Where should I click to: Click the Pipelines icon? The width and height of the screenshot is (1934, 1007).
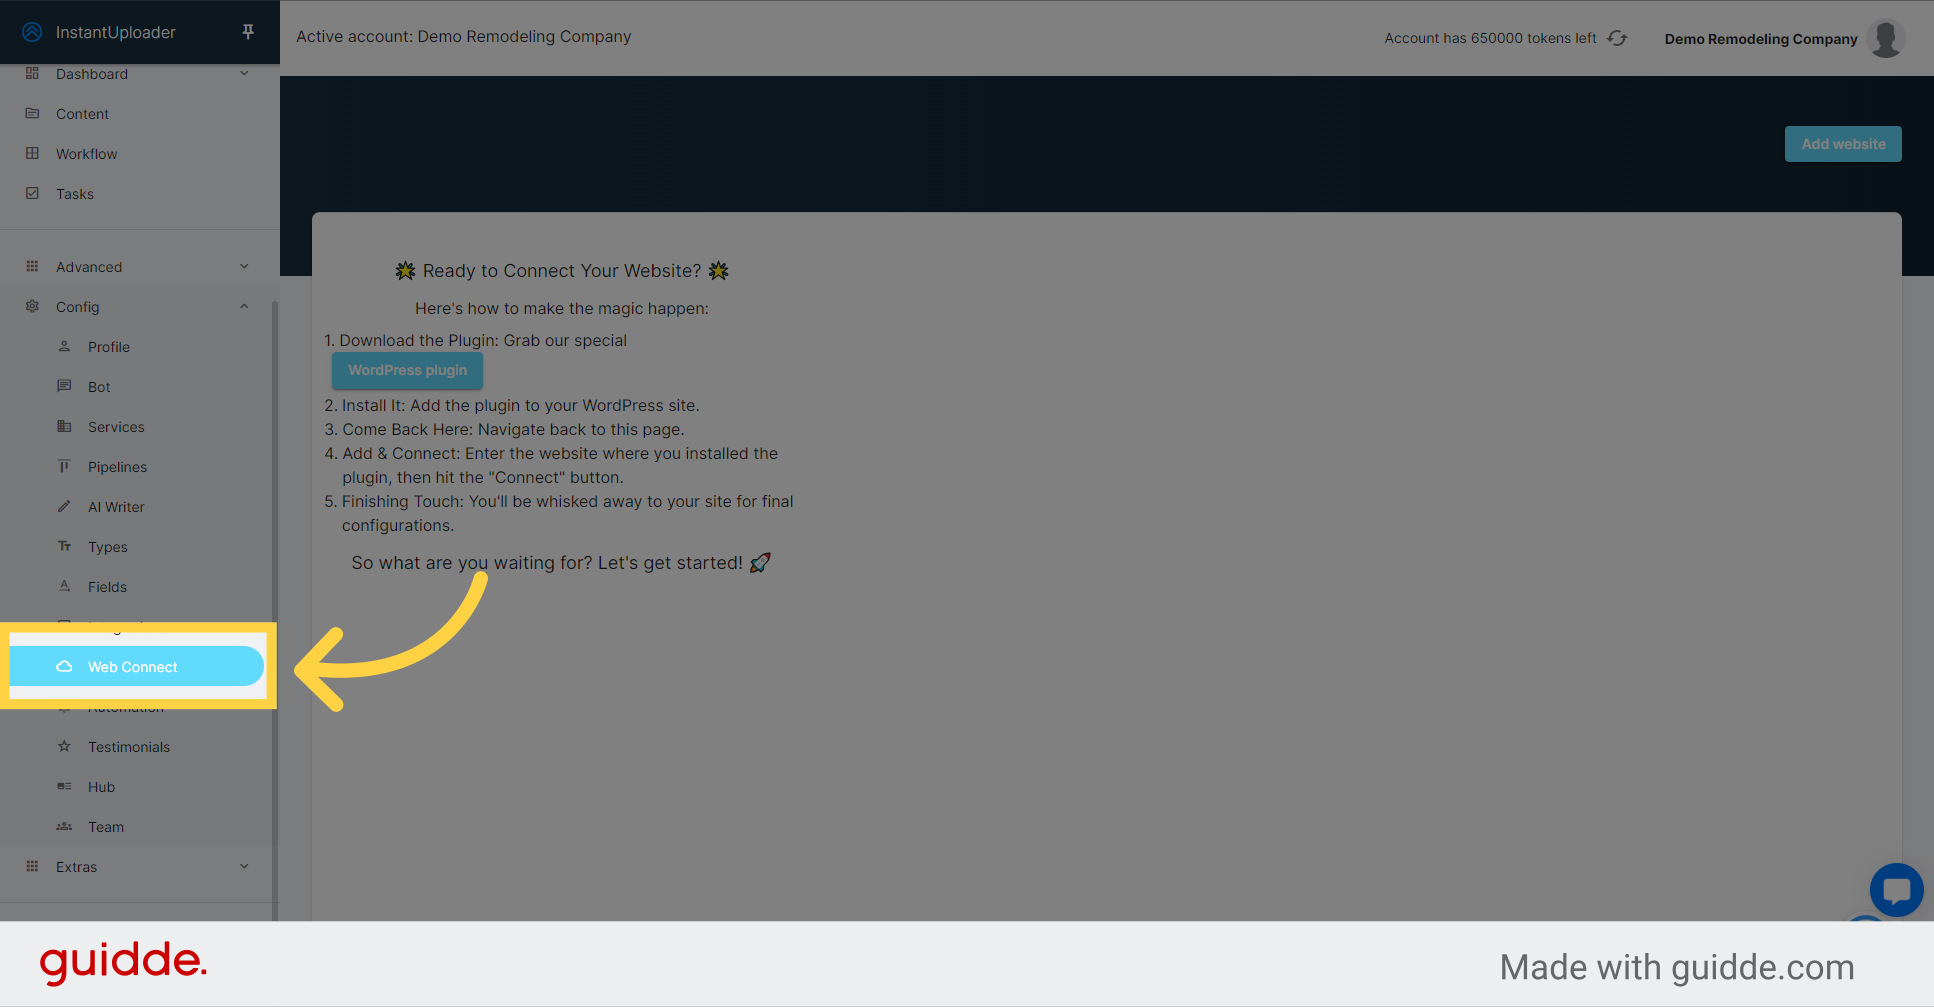(64, 466)
